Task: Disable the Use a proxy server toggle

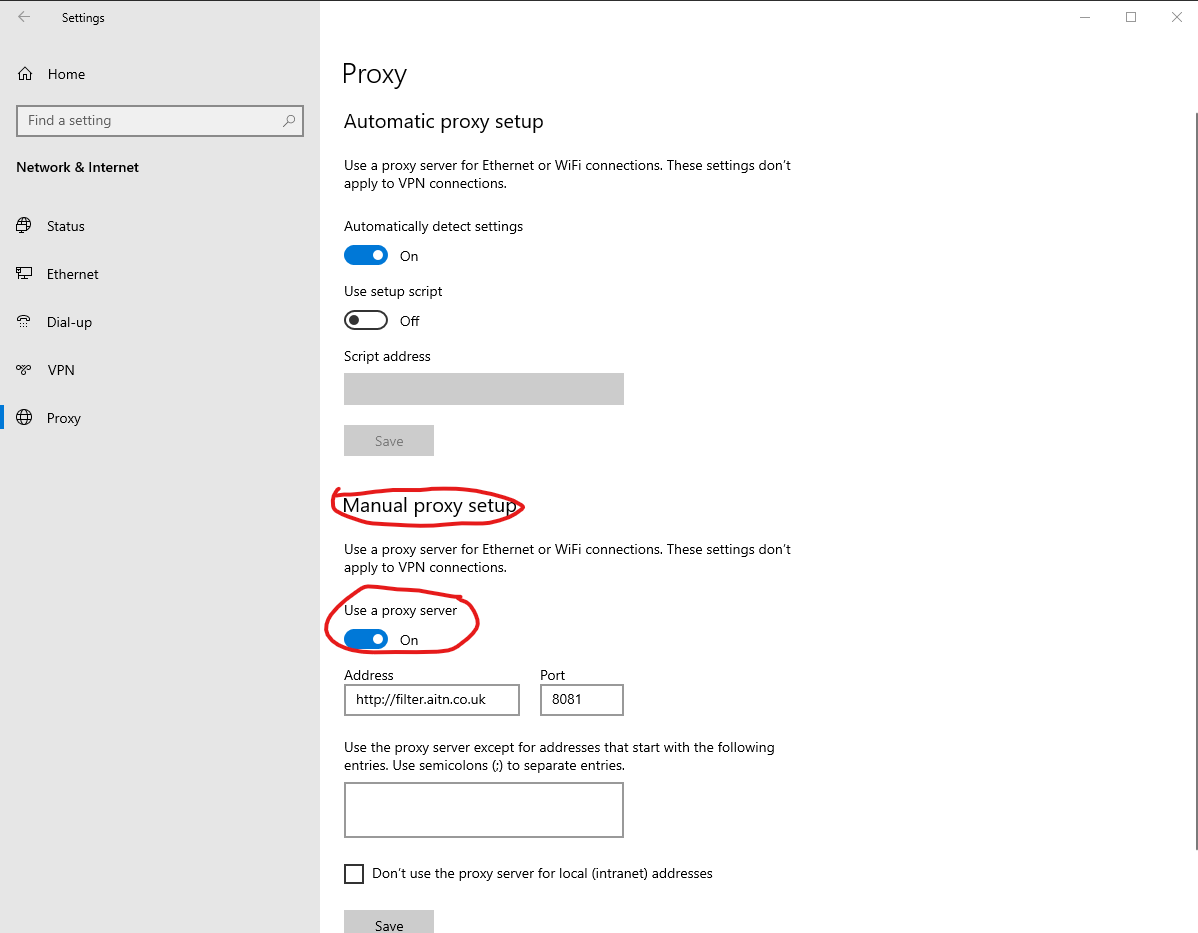Action: (366, 639)
